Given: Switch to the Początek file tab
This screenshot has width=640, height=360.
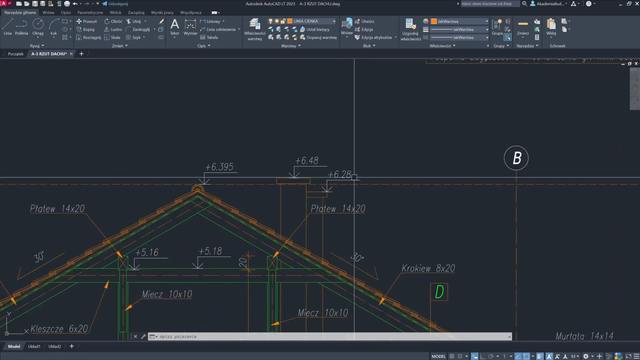Looking at the screenshot, I should click(x=16, y=54).
